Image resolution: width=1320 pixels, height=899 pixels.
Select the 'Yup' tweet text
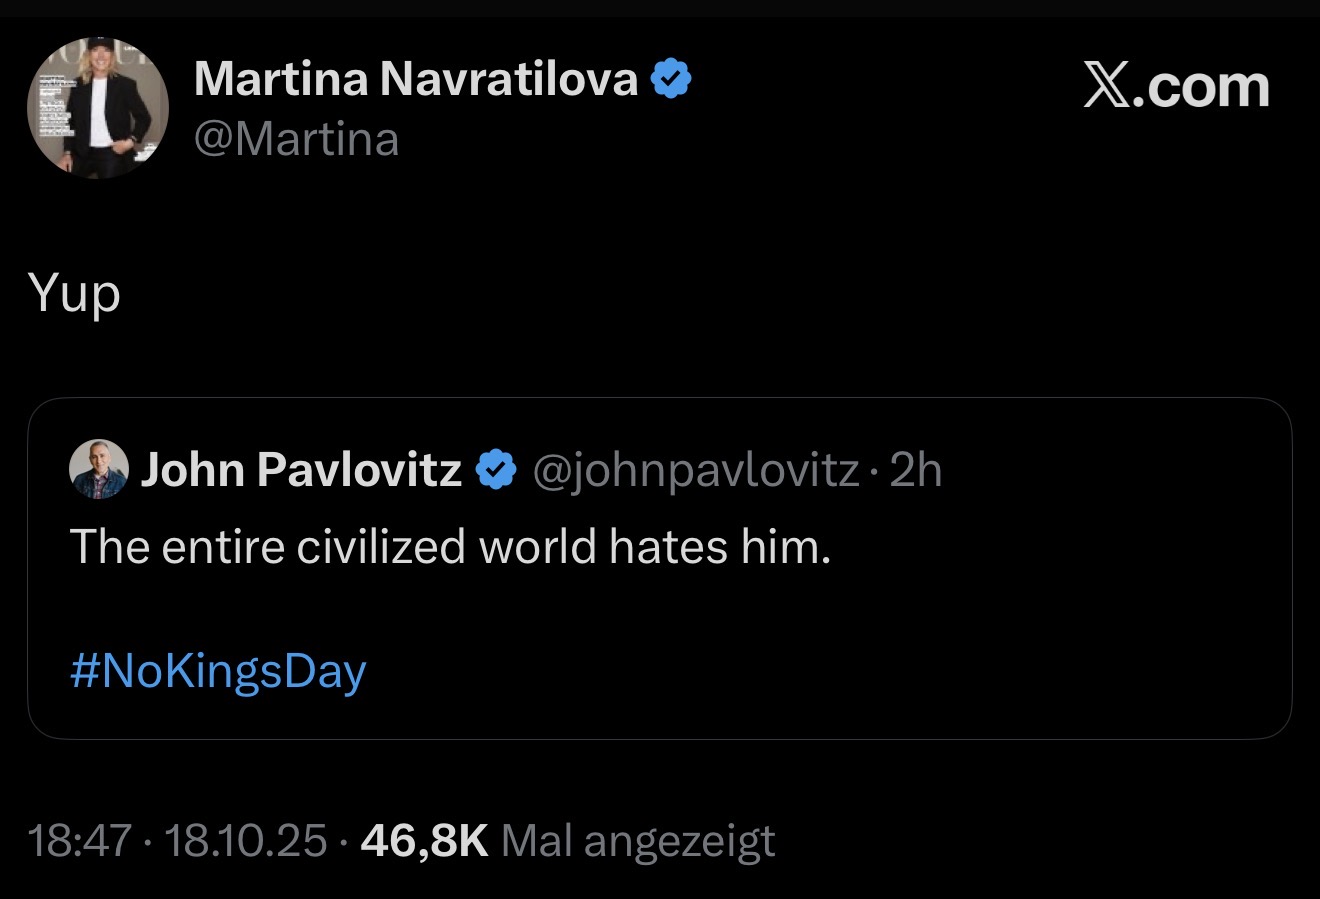[x=75, y=294]
